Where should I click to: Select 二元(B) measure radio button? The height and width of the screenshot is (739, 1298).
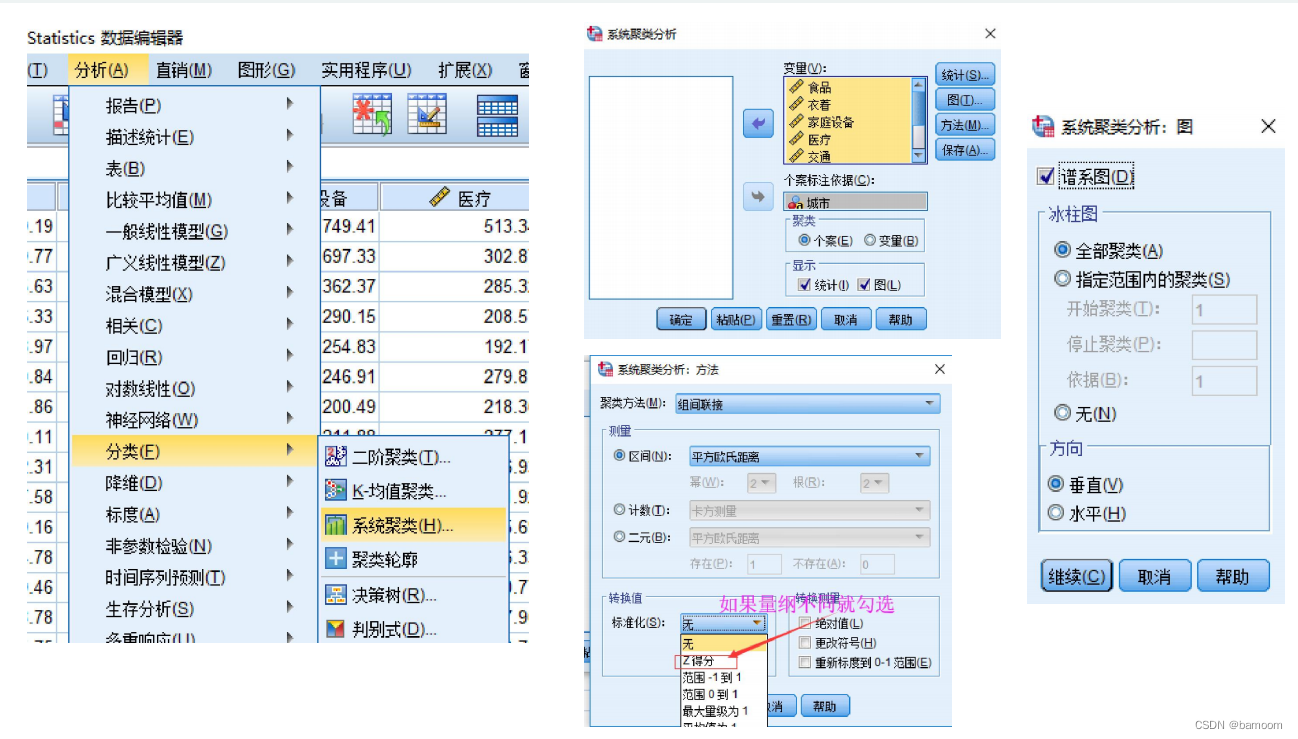coord(619,537)
